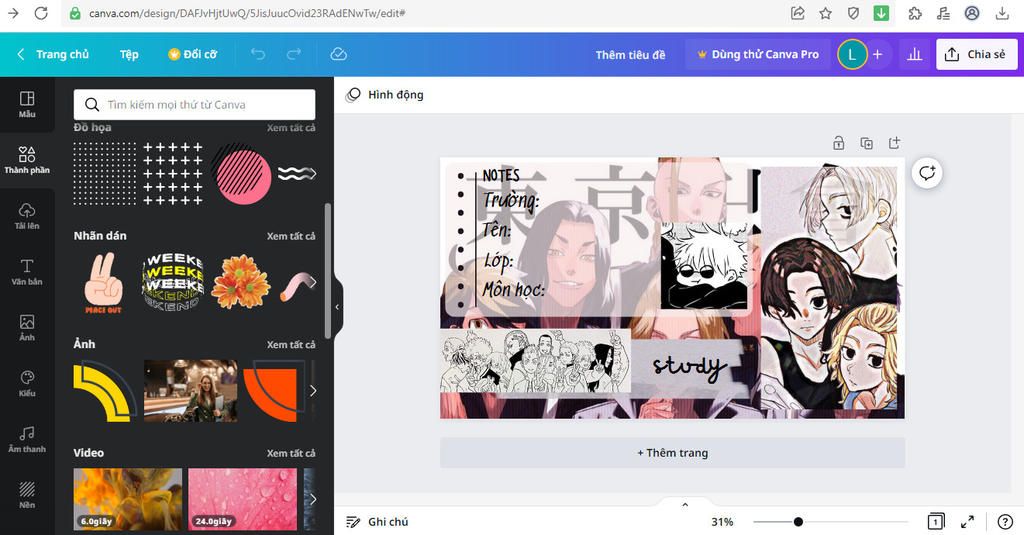Open the L user avatar
The image size is (1024, 535).
852,55
